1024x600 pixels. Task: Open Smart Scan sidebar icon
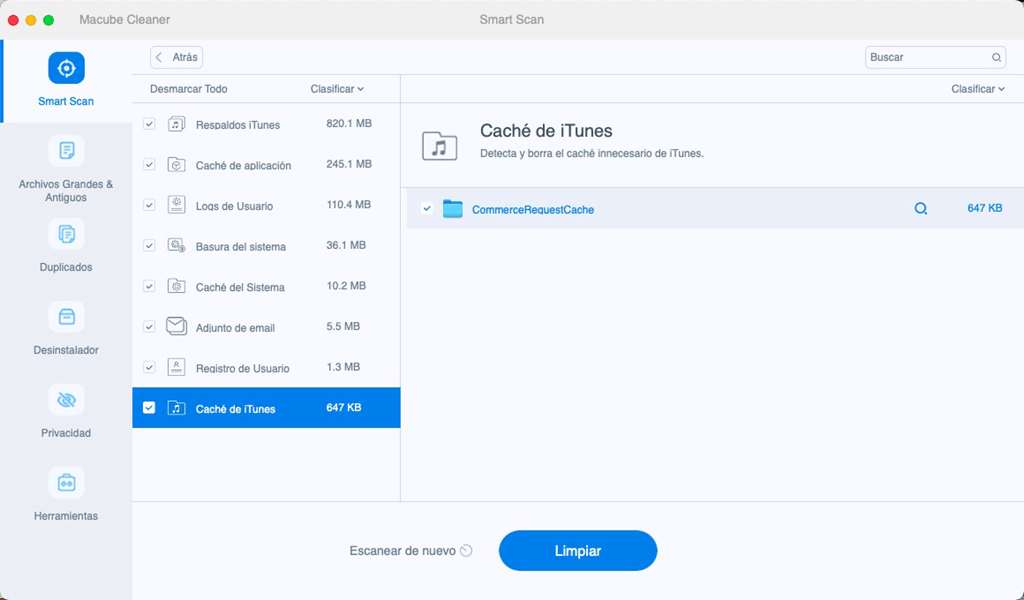pyautogui.click(x=66, y=68)
